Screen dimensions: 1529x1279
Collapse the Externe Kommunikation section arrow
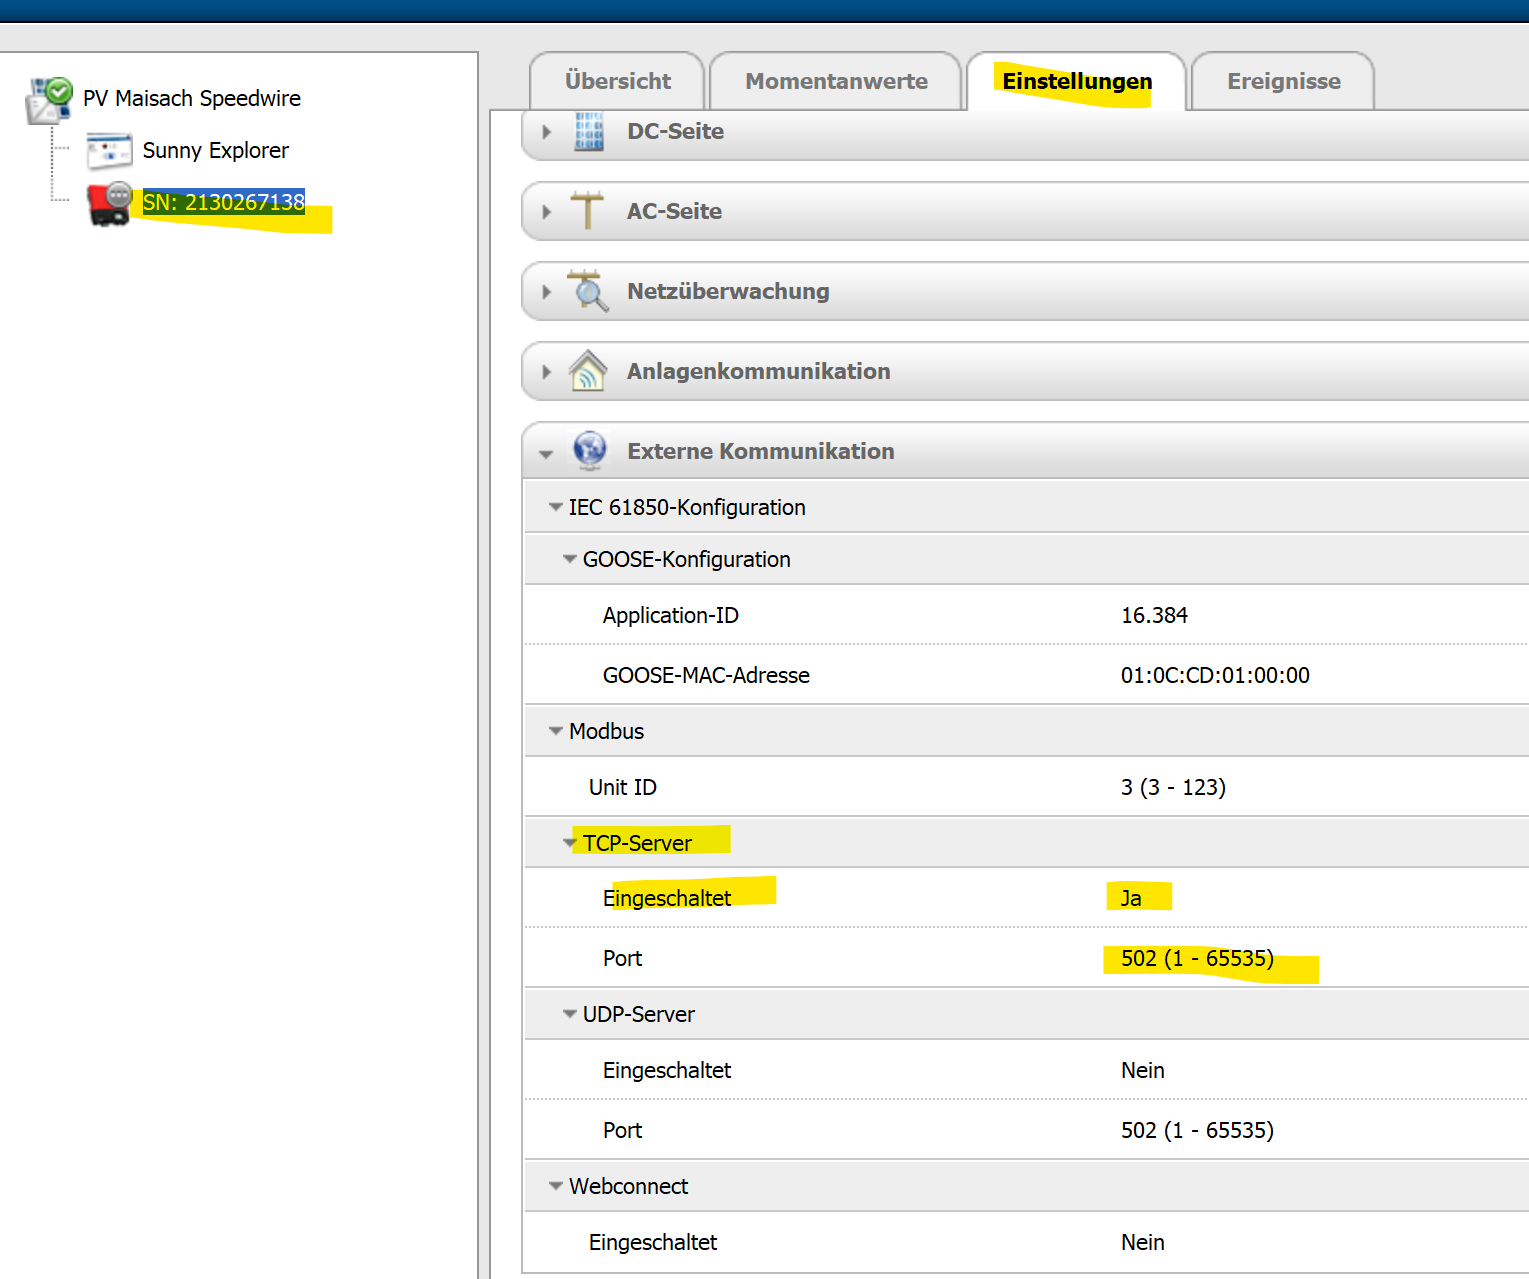[x=546, y=453]
